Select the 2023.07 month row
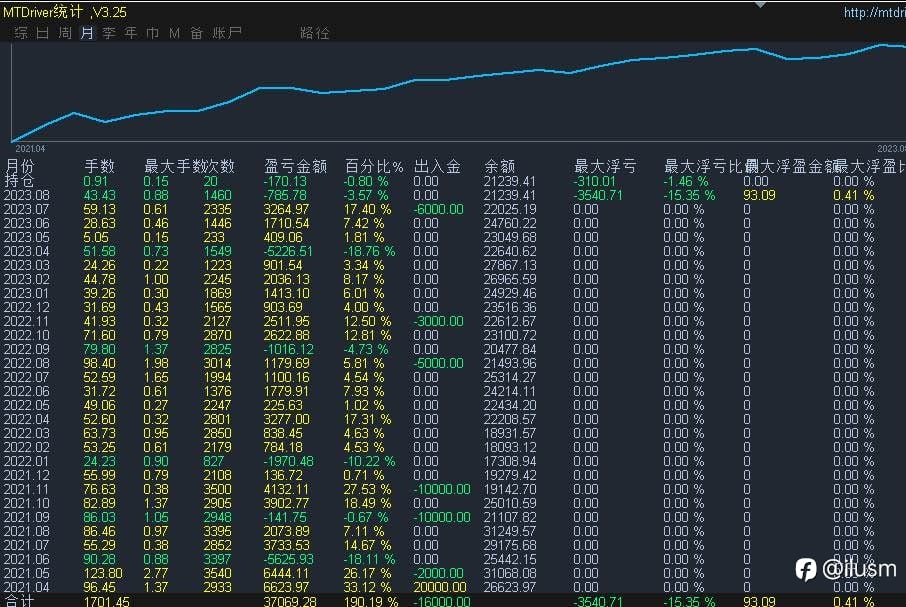 453,209
